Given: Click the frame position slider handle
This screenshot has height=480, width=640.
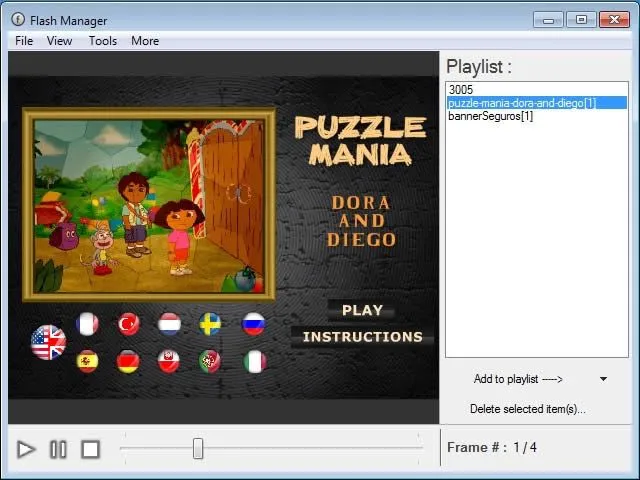Looking at the screenshot, I should click(x=198, y=449).
